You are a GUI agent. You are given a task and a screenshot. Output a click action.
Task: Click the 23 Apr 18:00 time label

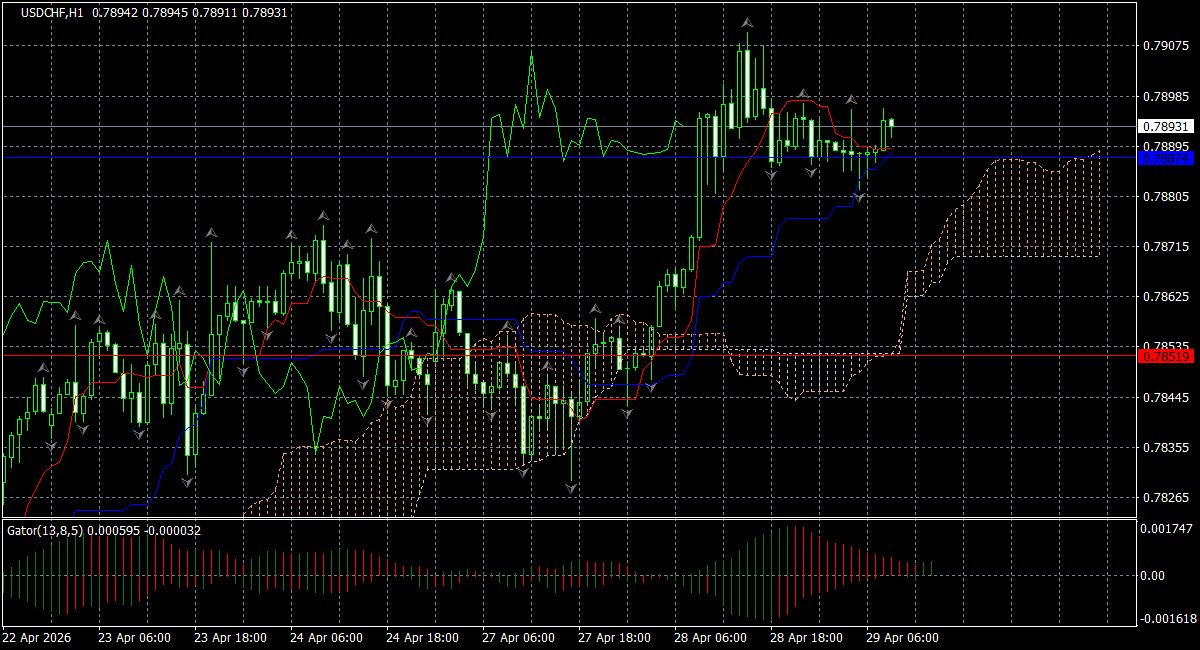(230, 637)
